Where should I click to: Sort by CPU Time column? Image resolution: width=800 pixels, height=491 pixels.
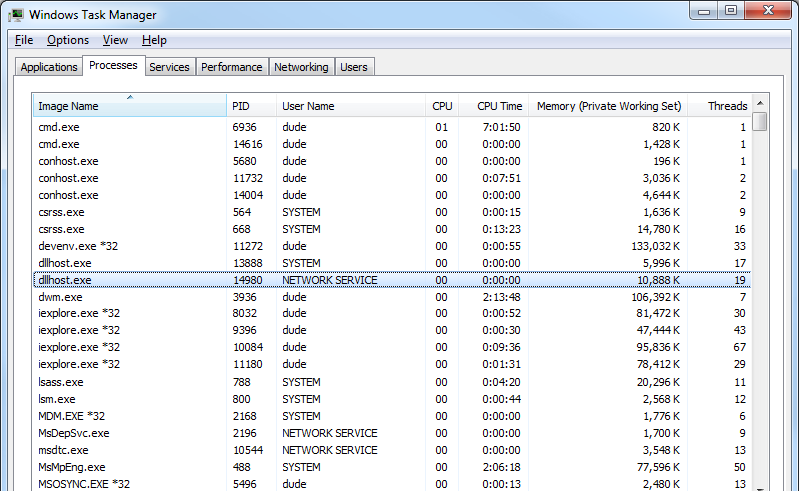point(494,106)
